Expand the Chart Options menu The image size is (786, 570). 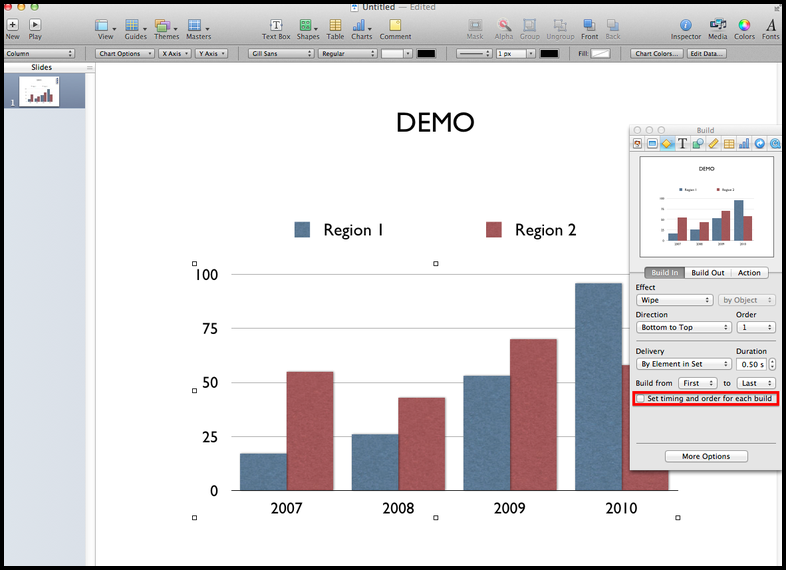coord(125,53)
